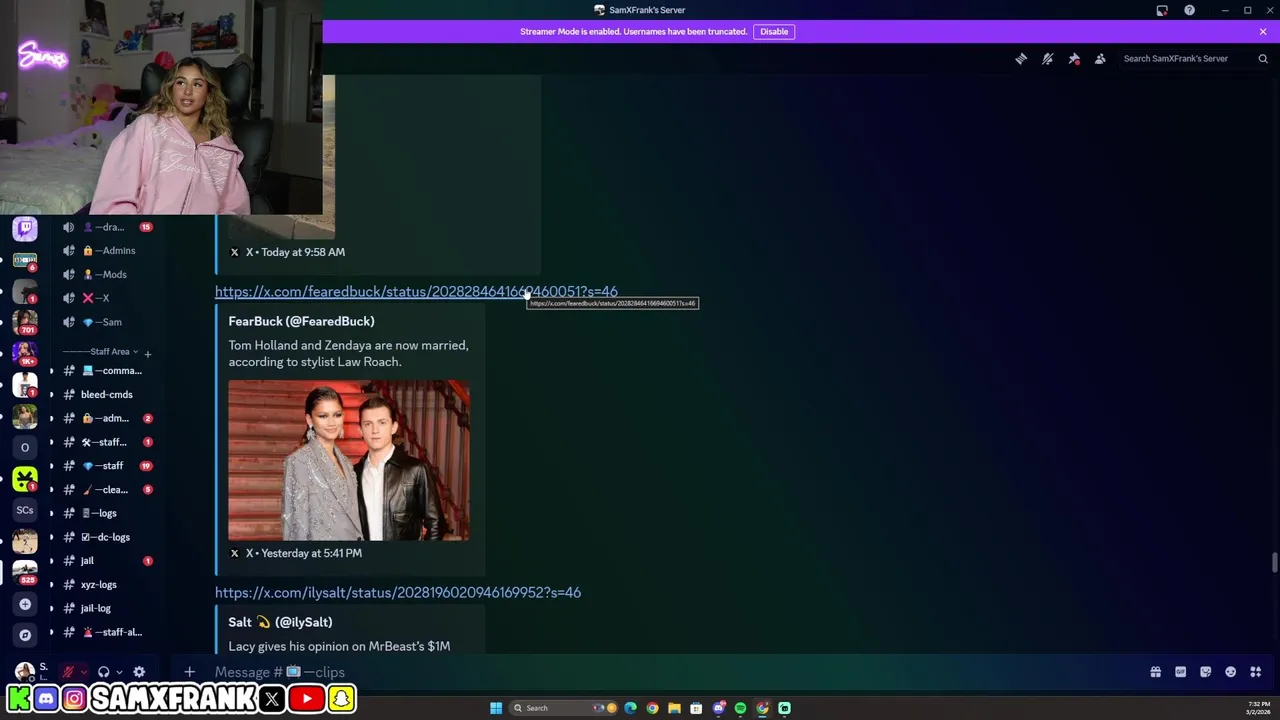The width and height of the screenshot is (1280, 720).
Task: Open the 'O' server icon
Action: pyautogui.click(x=25, y=447)
